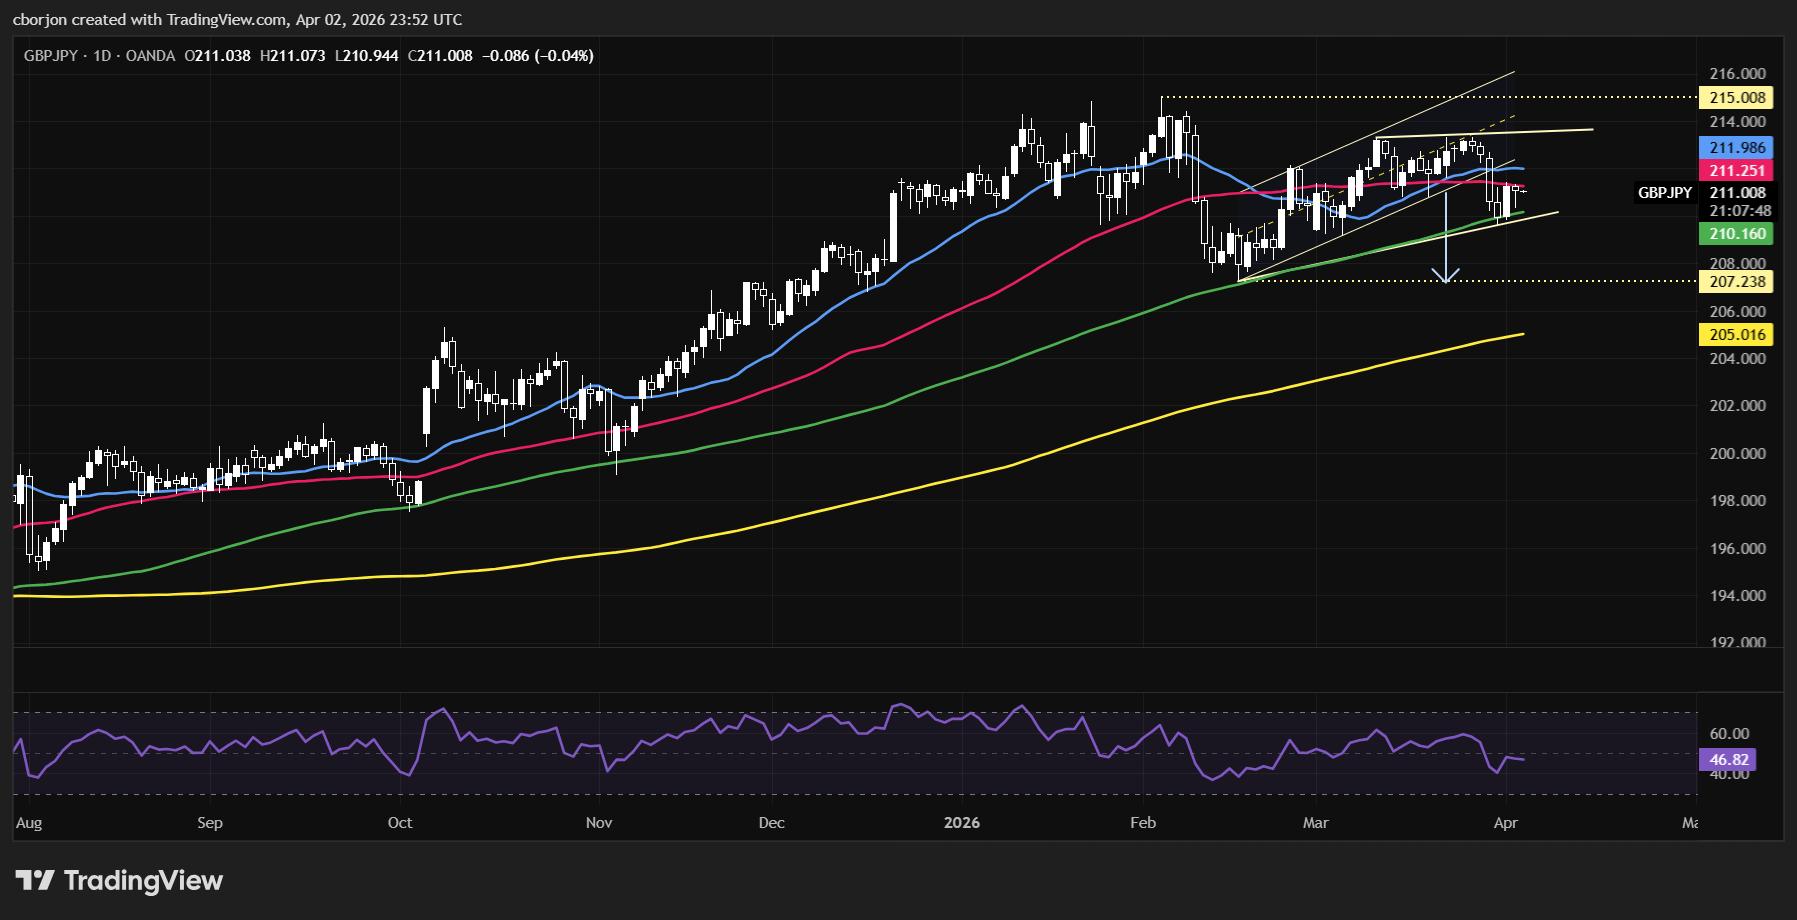Click the yellow 215.008 price label
Viewport: 1797px width, 920px height.
1737,98
